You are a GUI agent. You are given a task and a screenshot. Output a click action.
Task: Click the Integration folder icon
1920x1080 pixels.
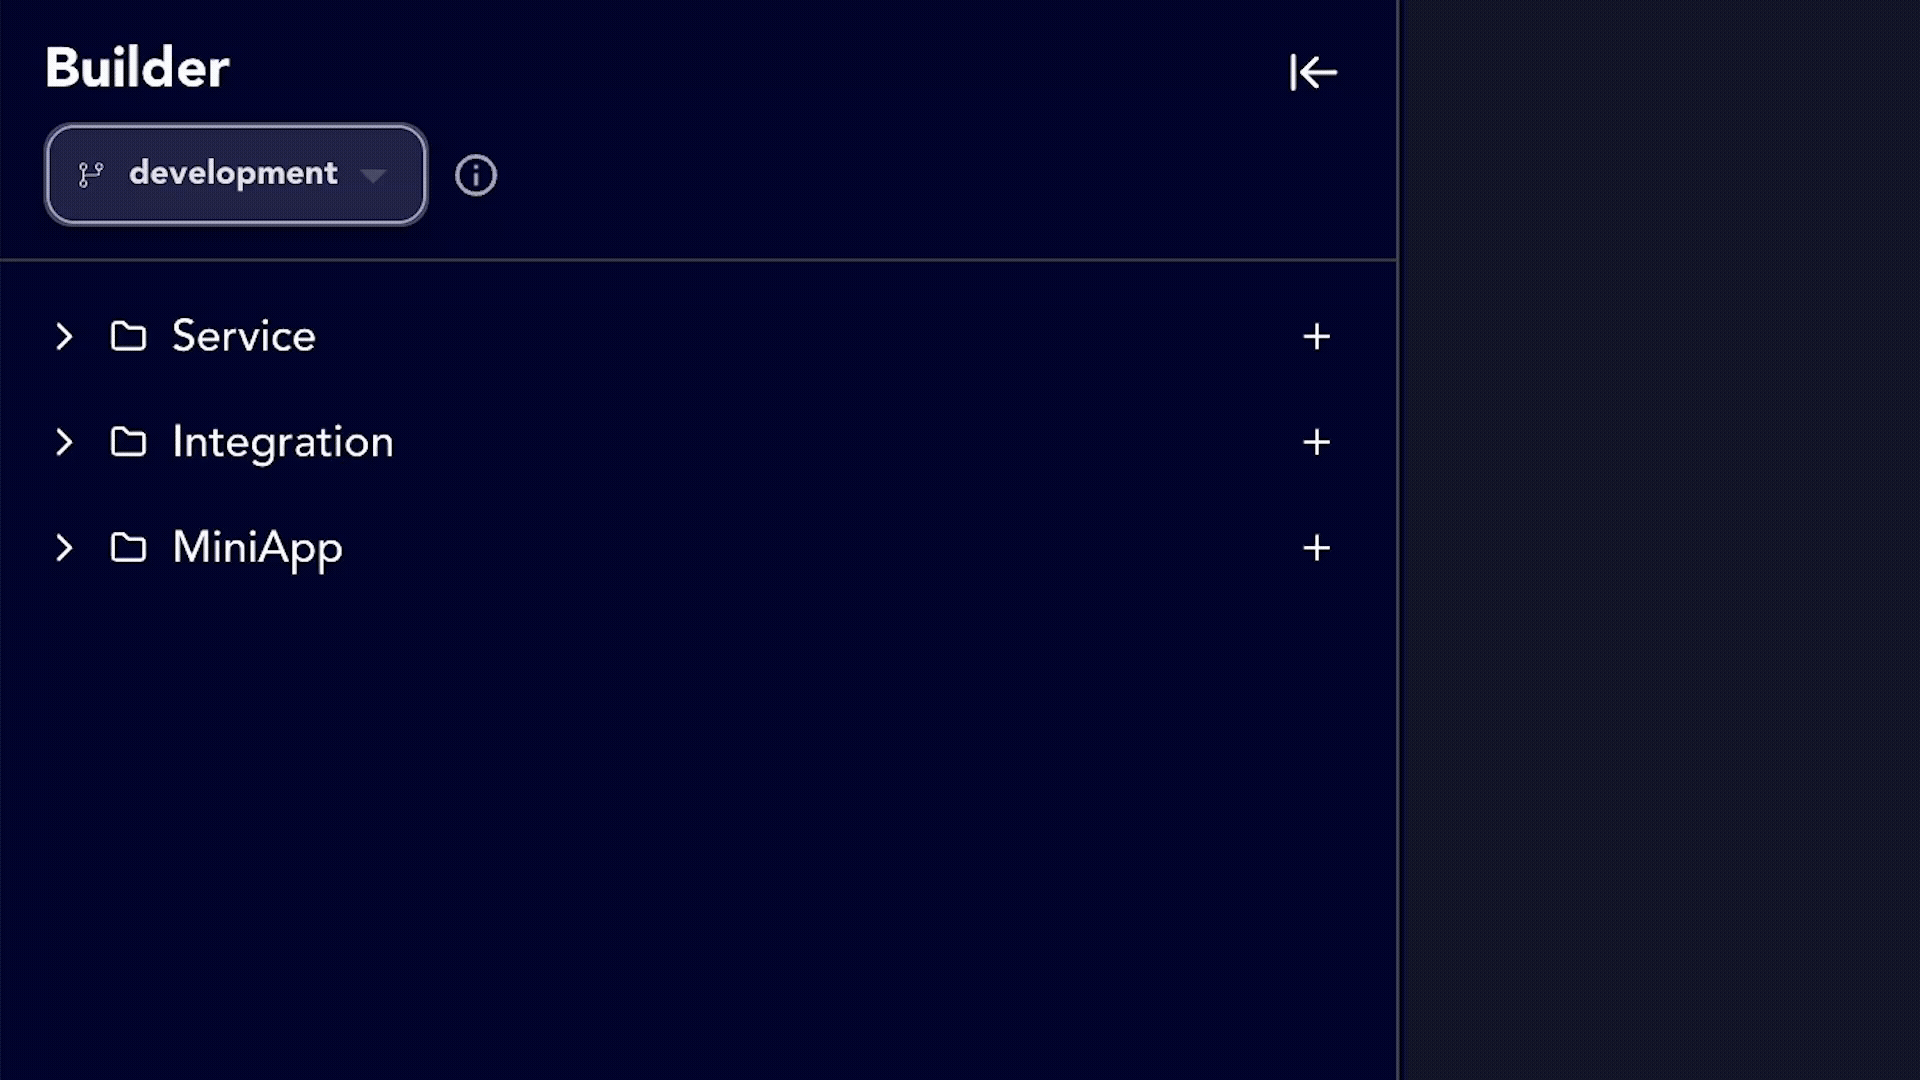128,442
